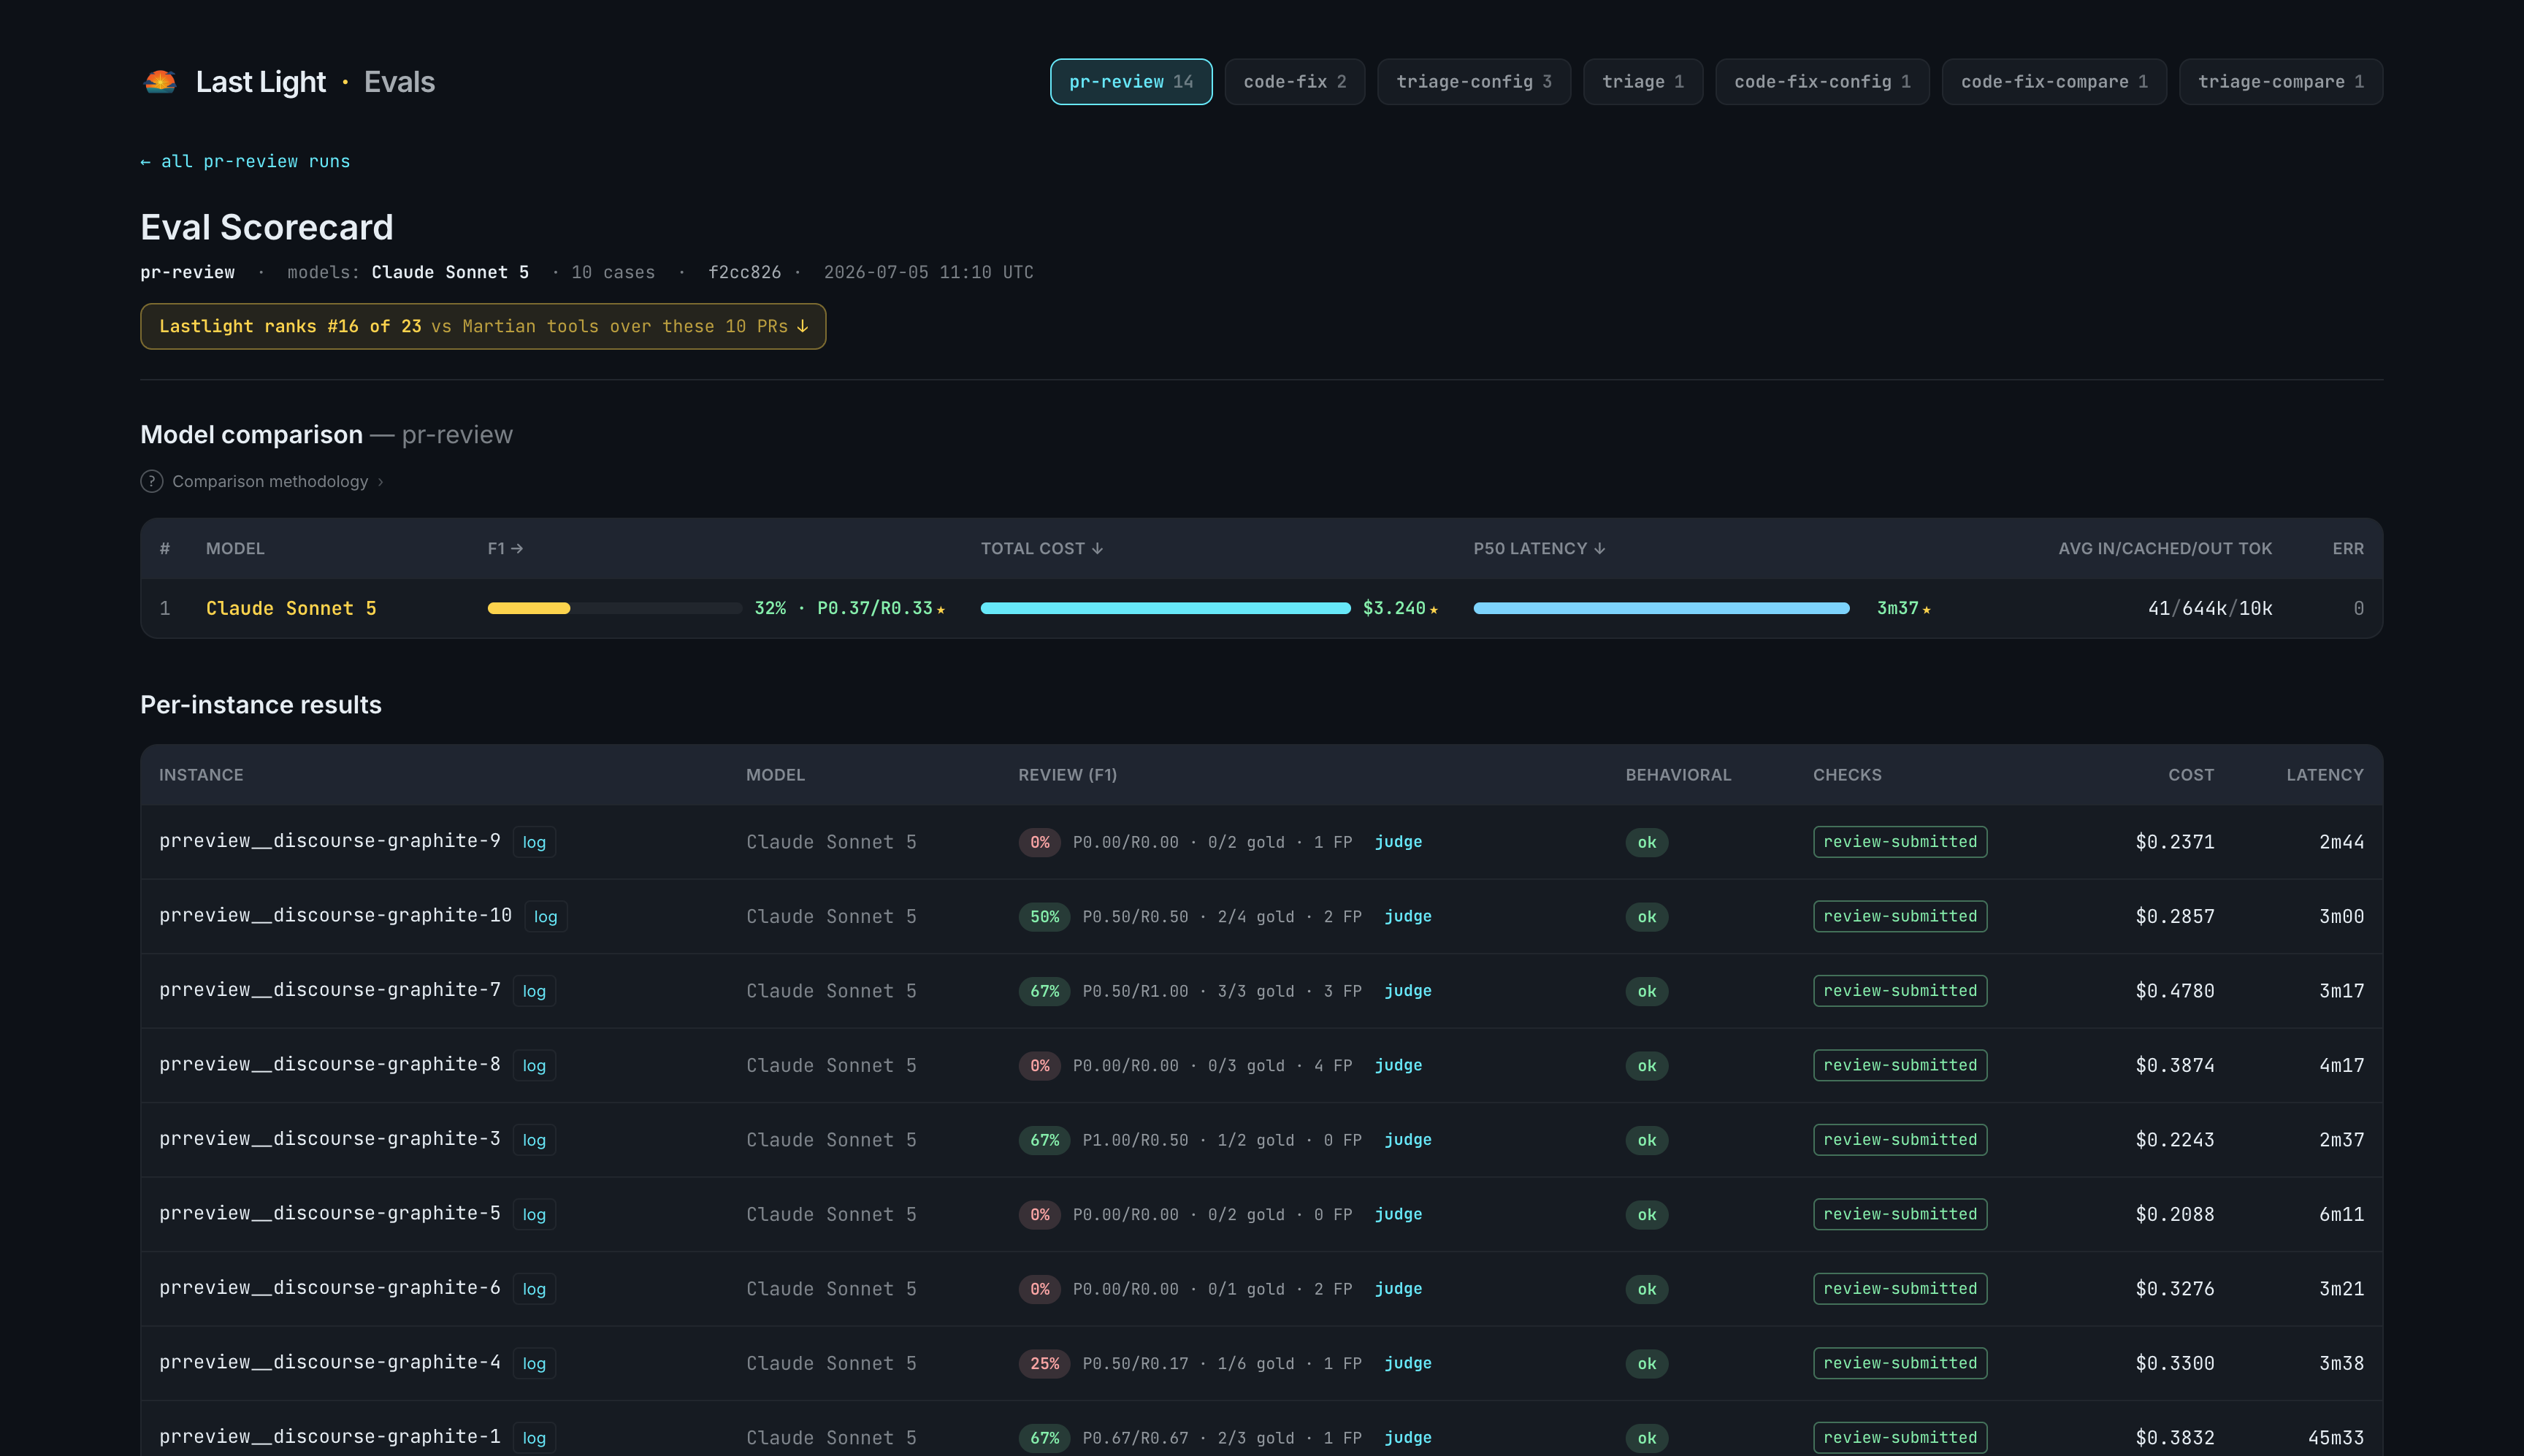
Task: Click Claude Sonnet 5 in model comparison
Action: click(x=291, y=608)
